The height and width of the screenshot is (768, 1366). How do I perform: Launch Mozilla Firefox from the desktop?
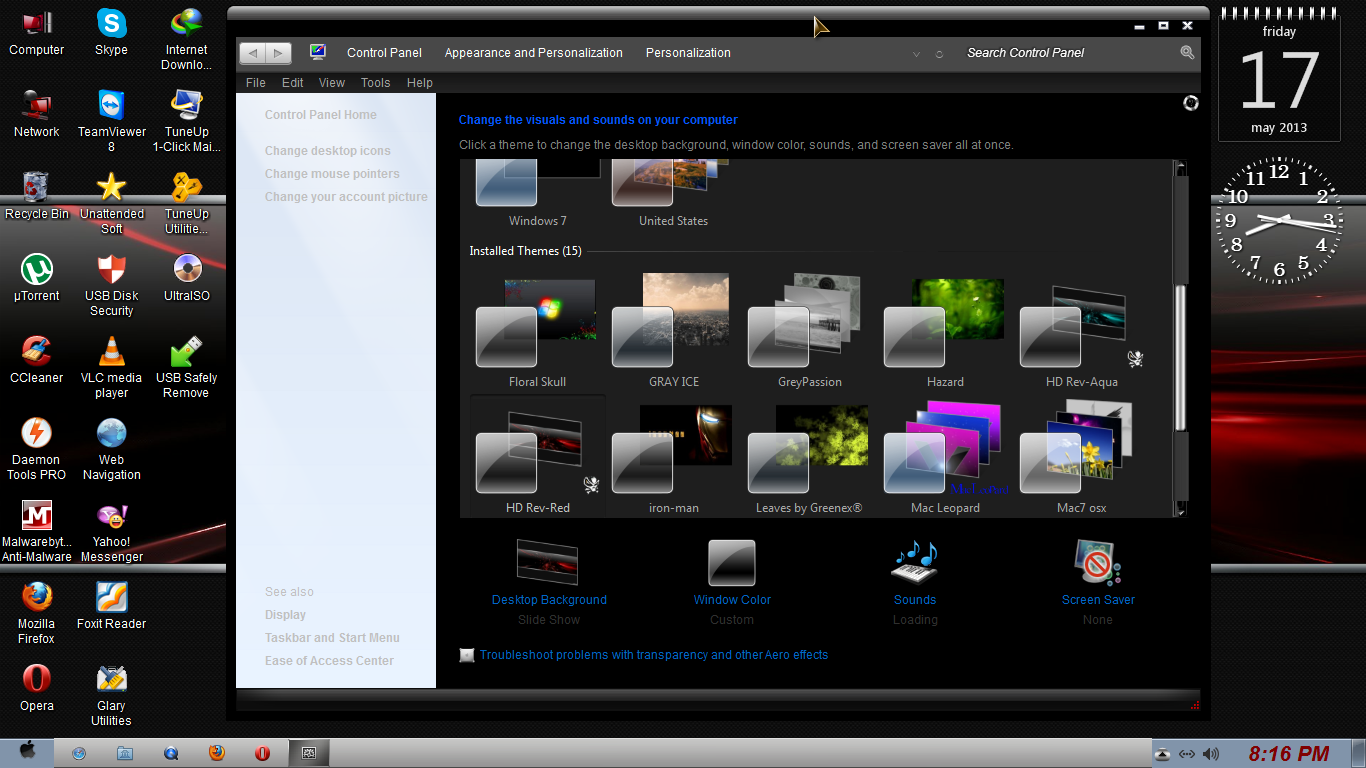37,613
